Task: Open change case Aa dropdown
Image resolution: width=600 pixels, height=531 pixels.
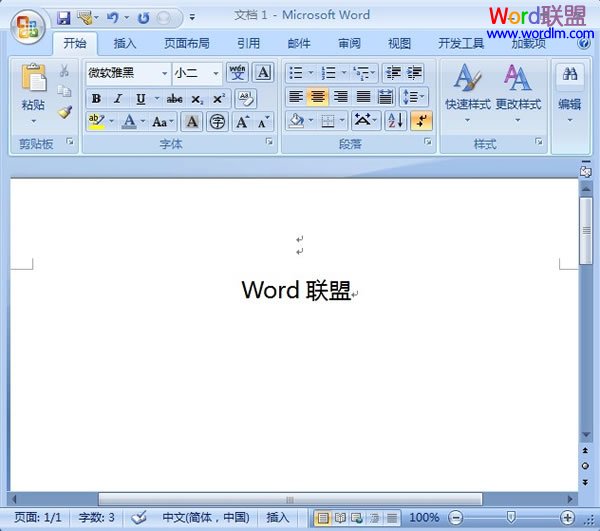Action: click(163, 122)
